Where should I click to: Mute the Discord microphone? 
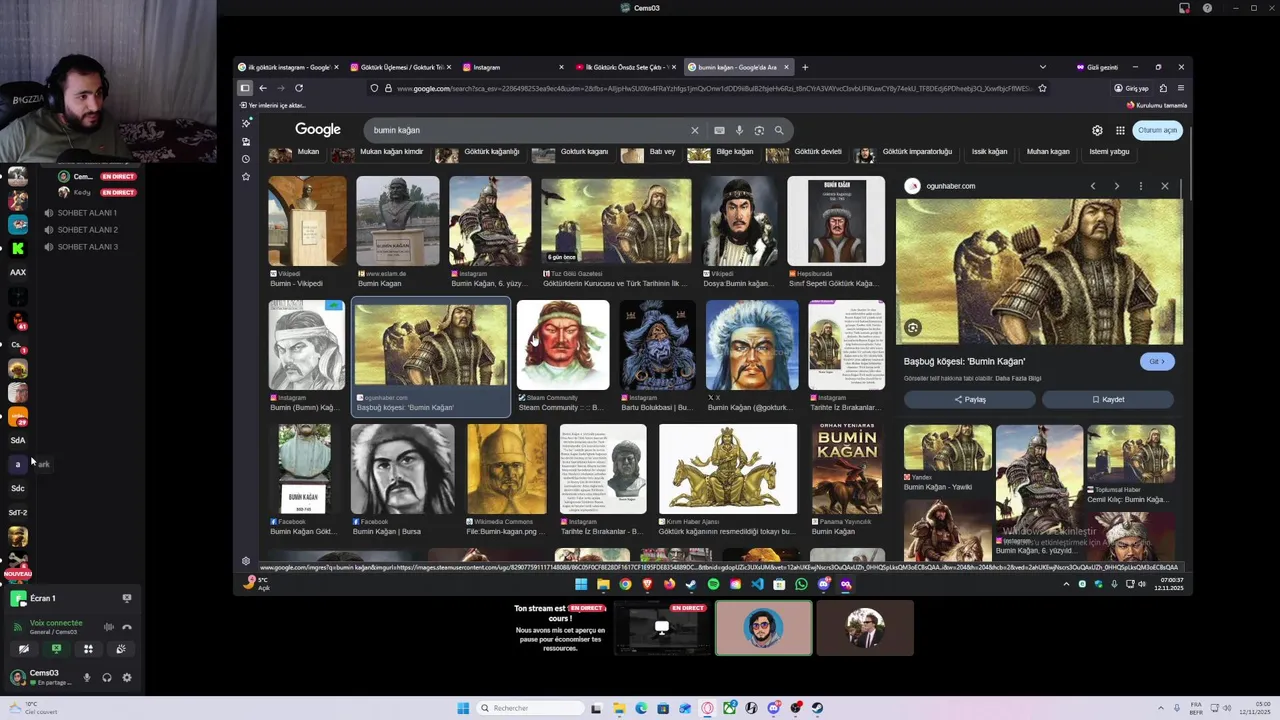click(x=87, y=677)
